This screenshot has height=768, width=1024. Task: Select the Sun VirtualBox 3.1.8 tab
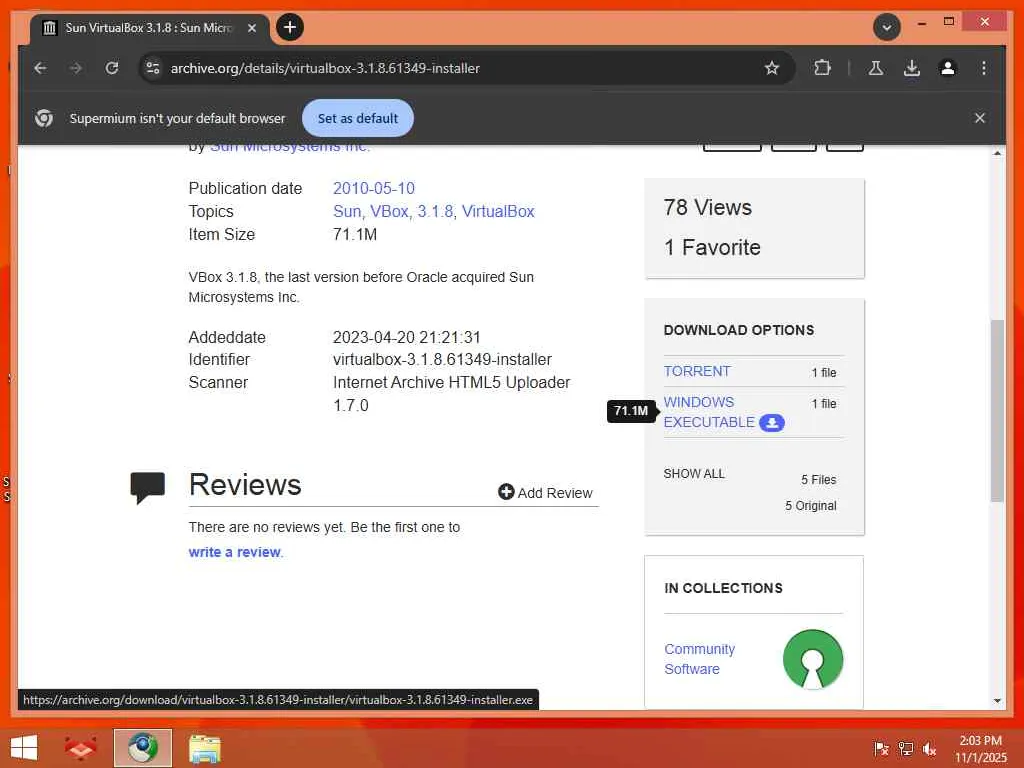click(x=150, y=28)
